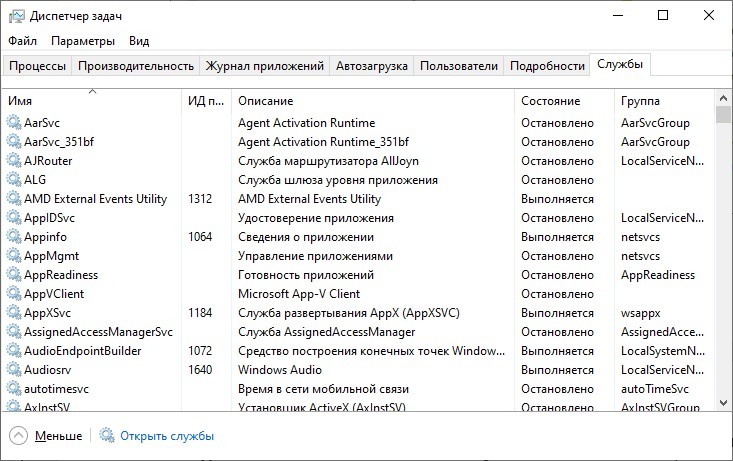
Task: Sort by the Группа column header
Action: coord(664,101)
